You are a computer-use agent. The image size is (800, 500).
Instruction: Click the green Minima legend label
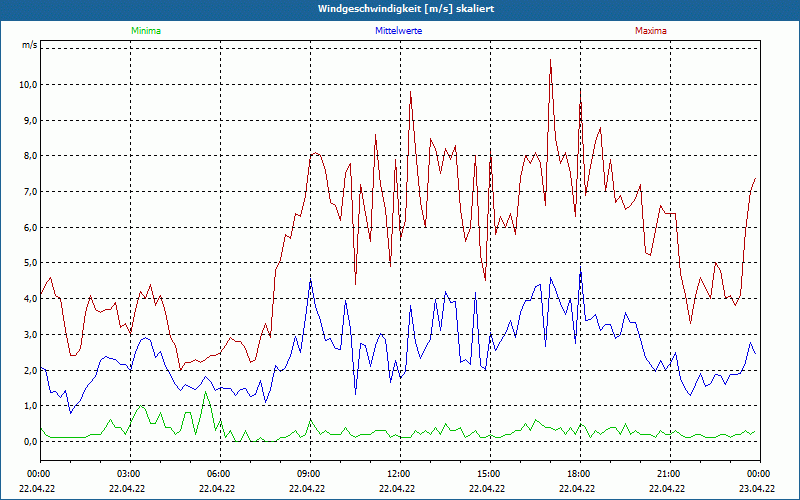click(x=146, y=31)
